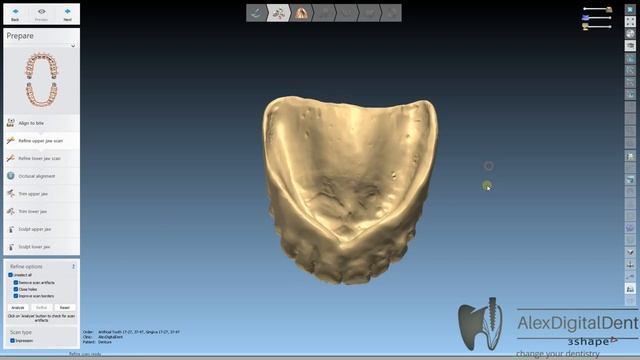Expand the Prepare panel chevron
640x360 pixels.
(x=73, y=46)
